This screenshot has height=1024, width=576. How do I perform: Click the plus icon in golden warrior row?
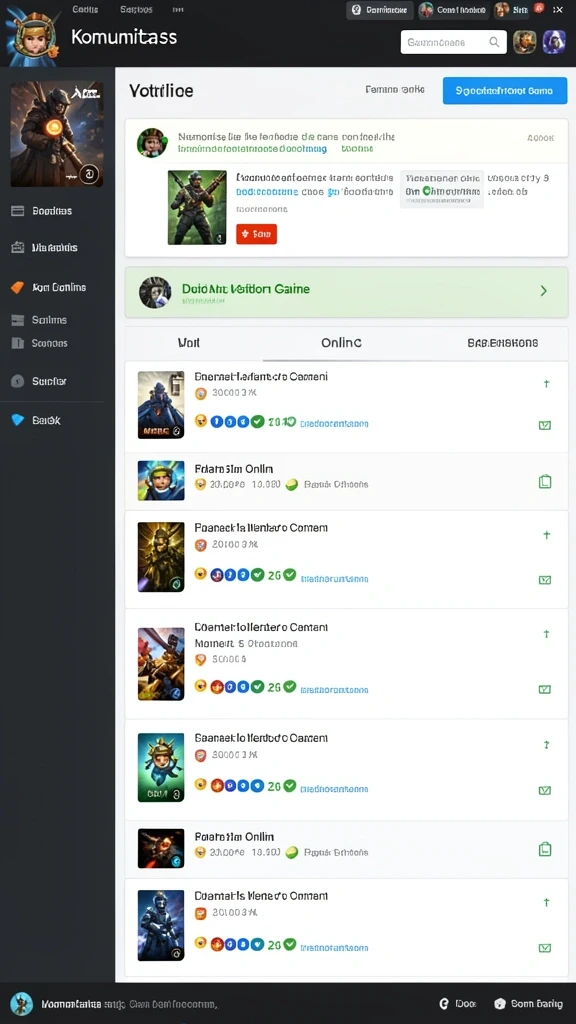[547, 535]
